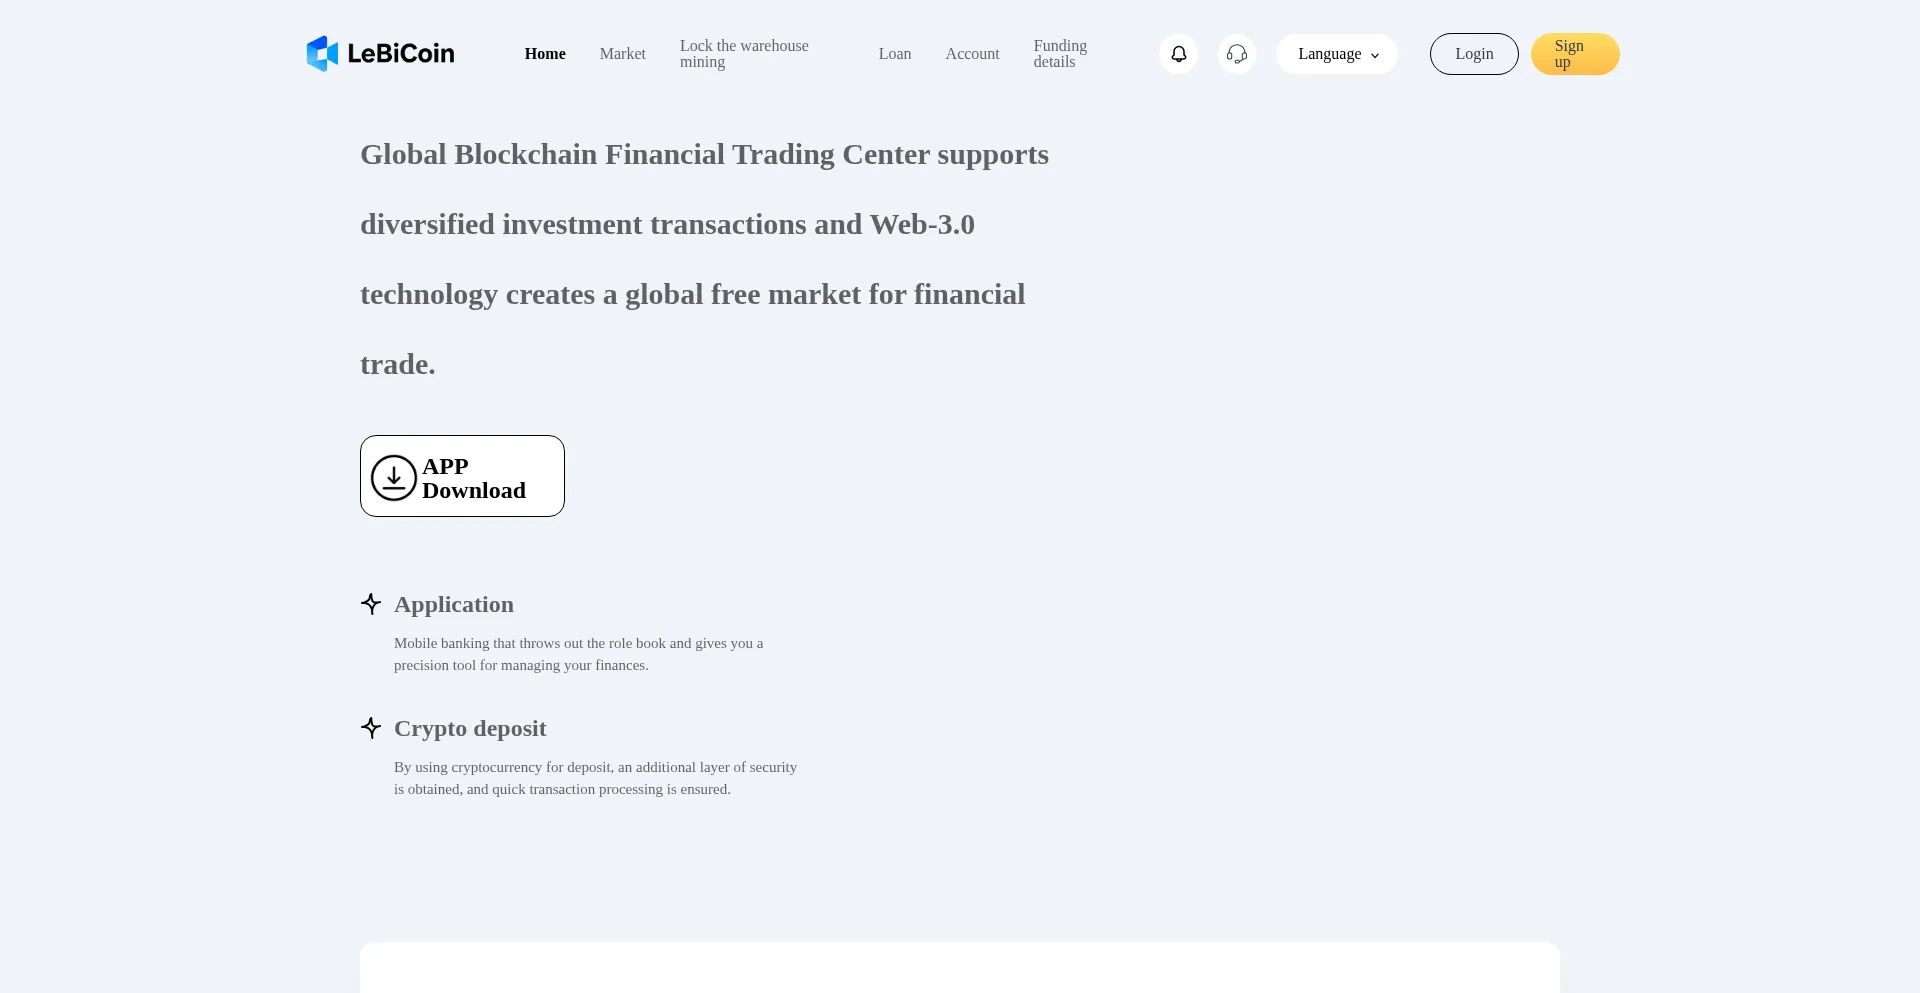The image size is (1920, 993).
Task: Go to the Account page
Action: point(972,53)
